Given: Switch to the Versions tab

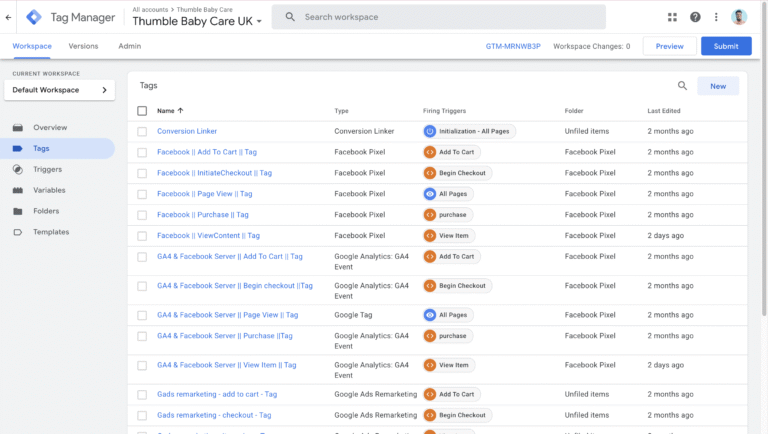Looking at the screenshot, I should (83, 46).
